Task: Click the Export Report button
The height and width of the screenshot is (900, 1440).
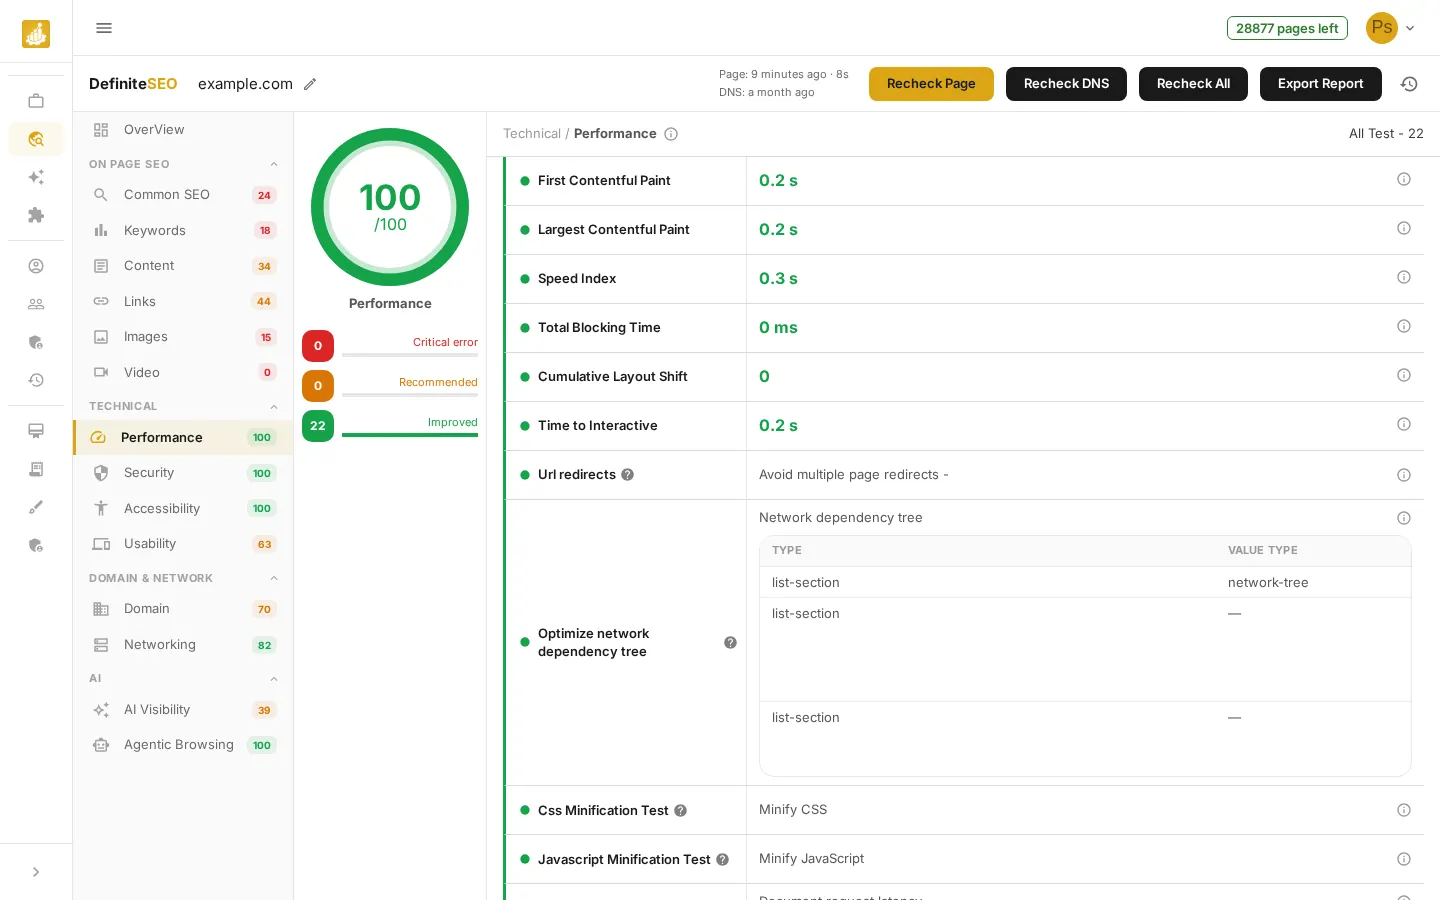Action: point(1320,84)
